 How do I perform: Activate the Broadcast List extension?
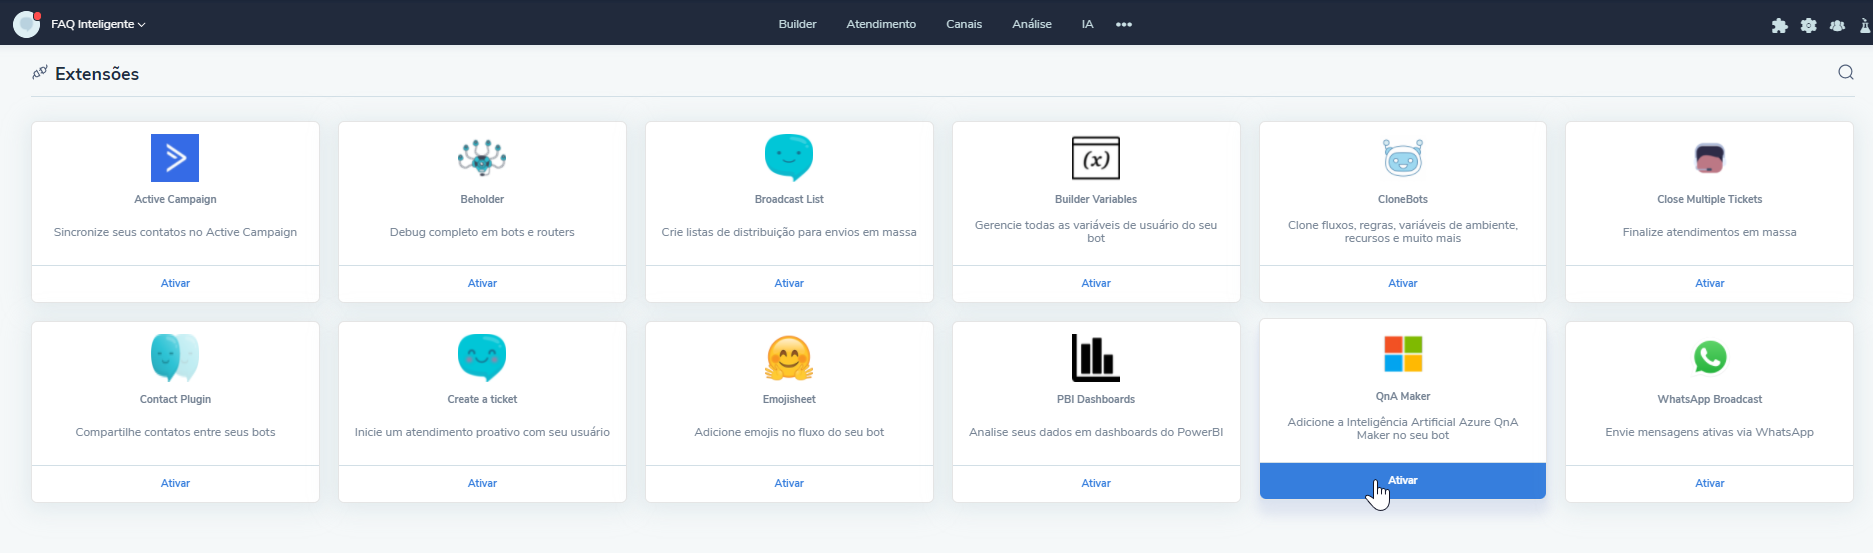[789, 283]
